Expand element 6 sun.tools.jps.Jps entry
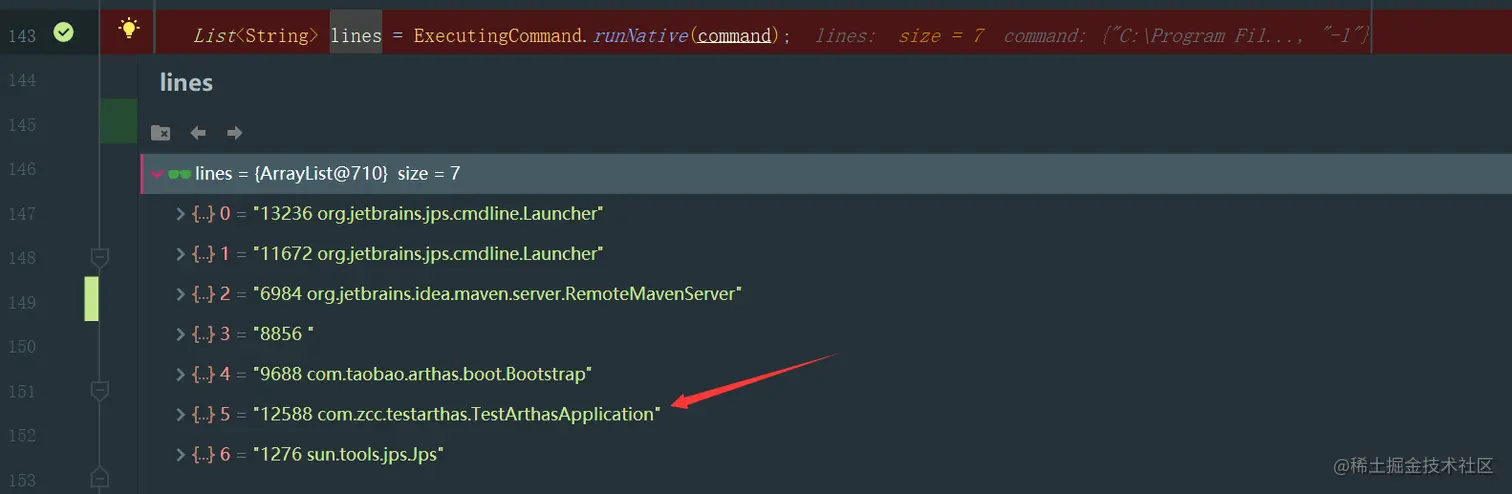 180,454
